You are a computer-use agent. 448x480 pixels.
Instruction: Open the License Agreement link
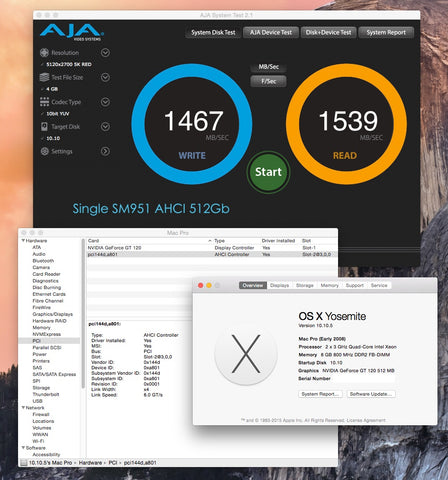(x=366, y=420)
